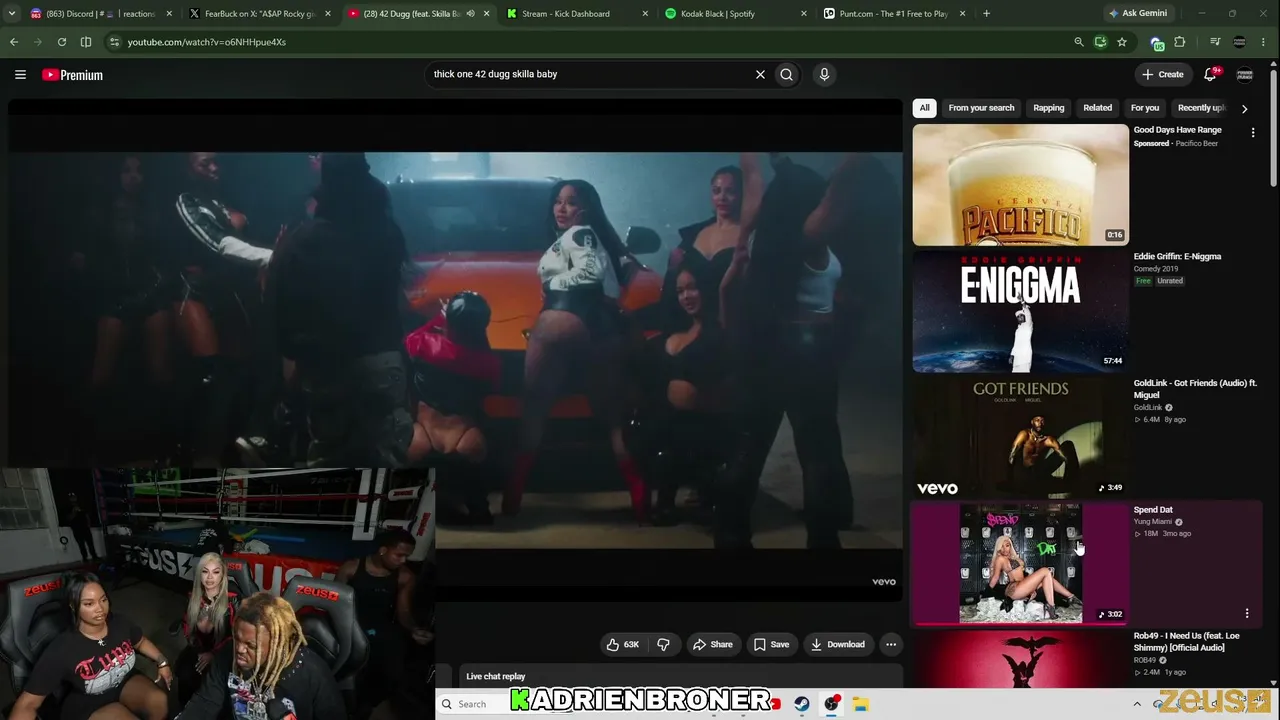
Task: Play the Rob49 I Need Us thumbnail
Action: pyautogui.click(x=1020, y=659)
